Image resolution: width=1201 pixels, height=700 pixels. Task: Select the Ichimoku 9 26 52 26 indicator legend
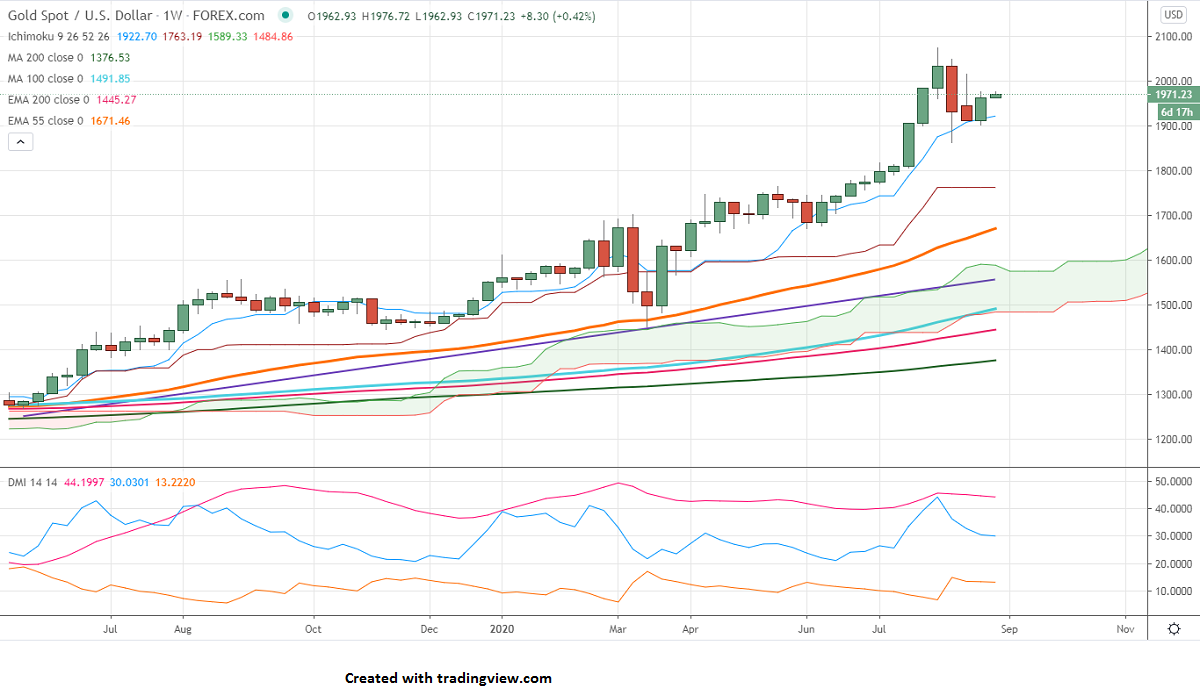coord(58,36)
